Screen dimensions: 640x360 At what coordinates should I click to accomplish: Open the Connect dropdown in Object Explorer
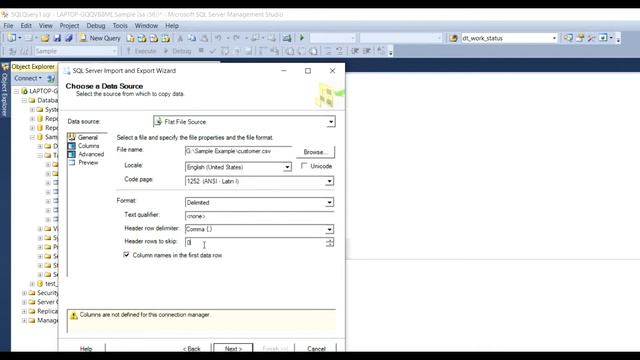point(28,78)
